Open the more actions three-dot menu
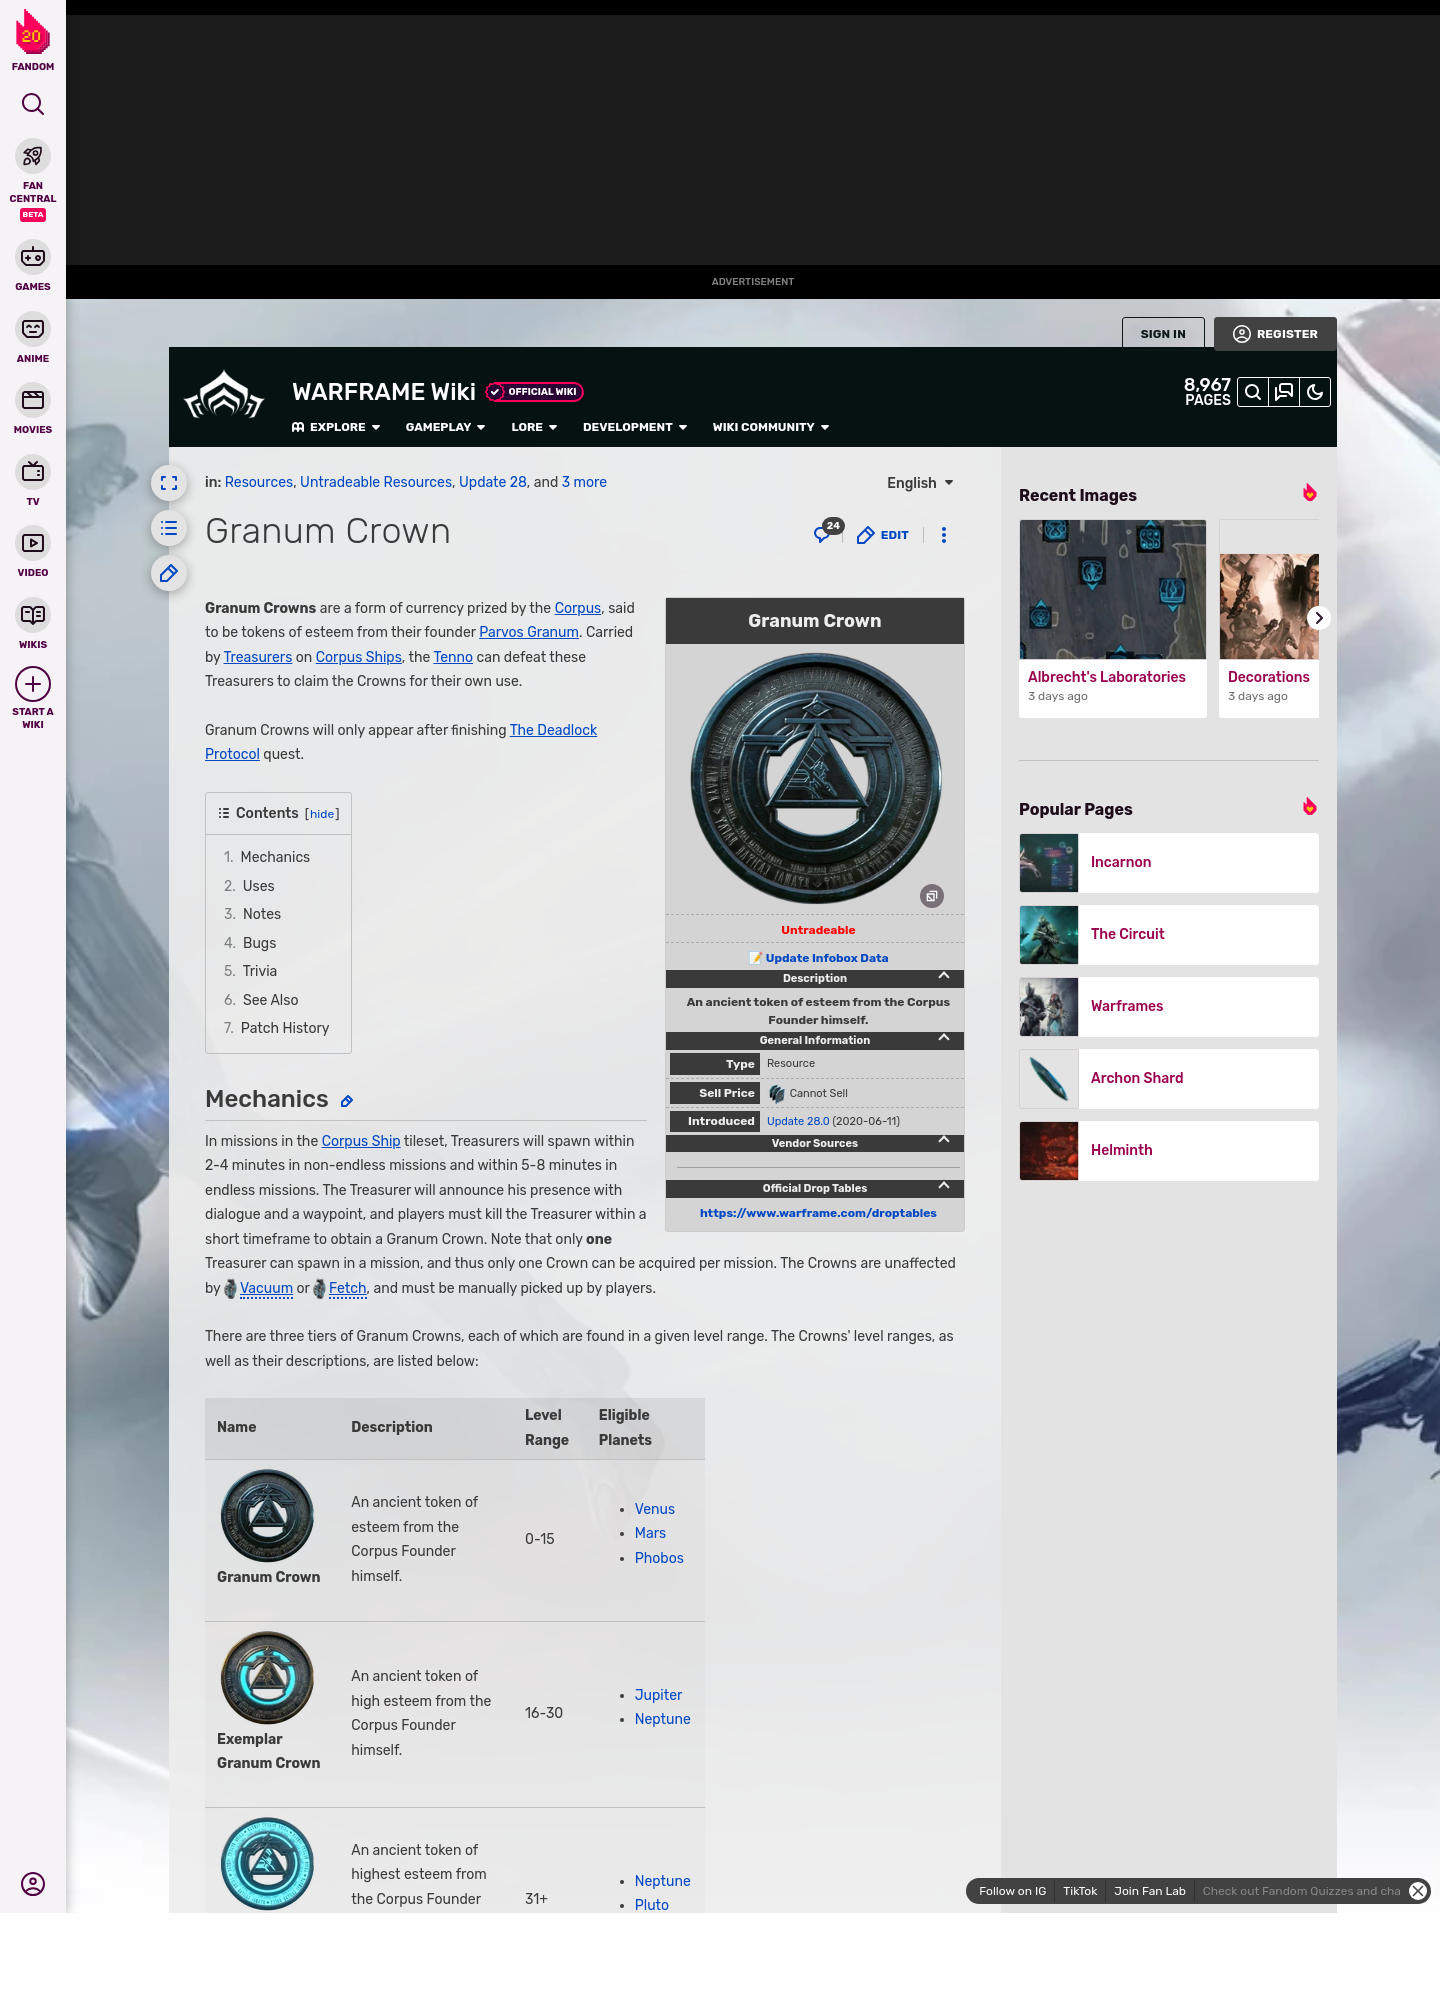 click(x=943, y=535)
